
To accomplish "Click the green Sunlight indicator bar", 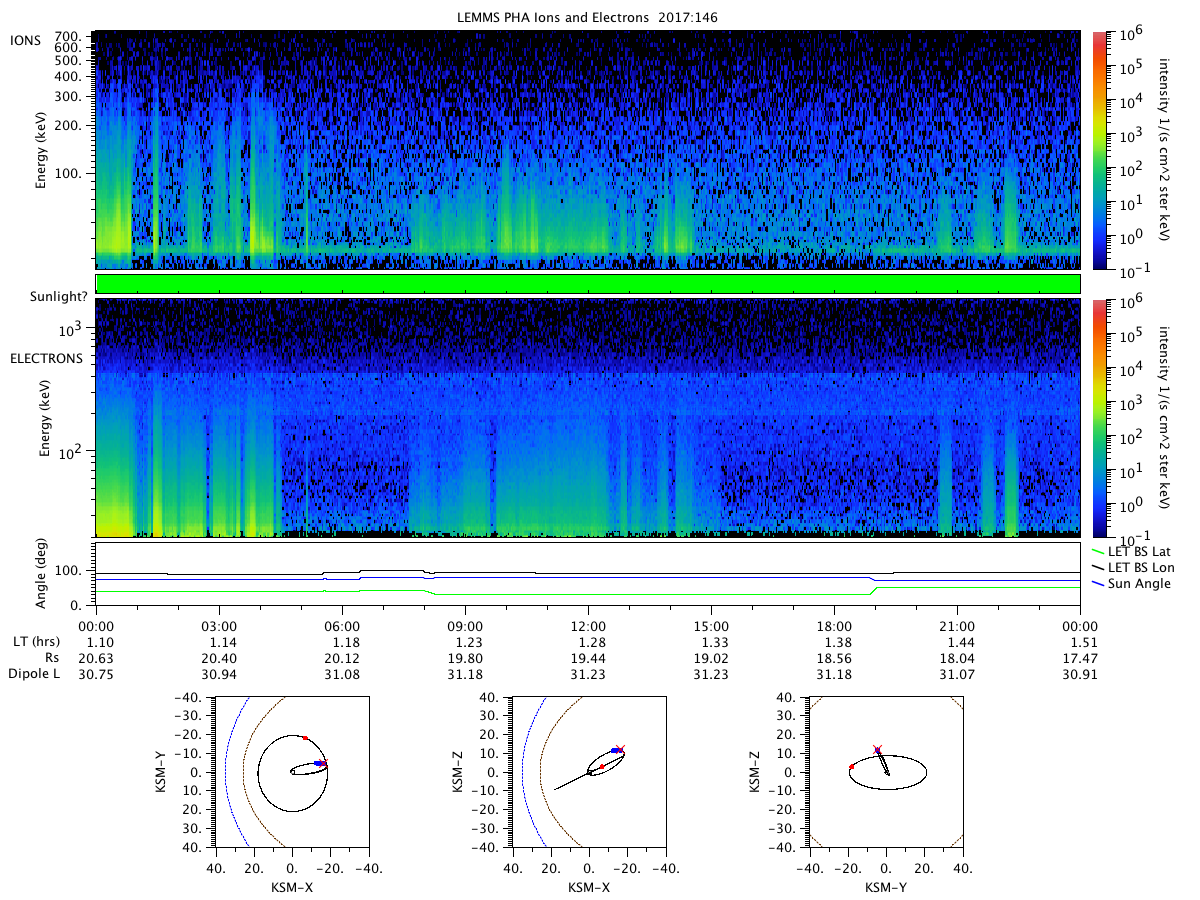I will click(x=588, y=284).
